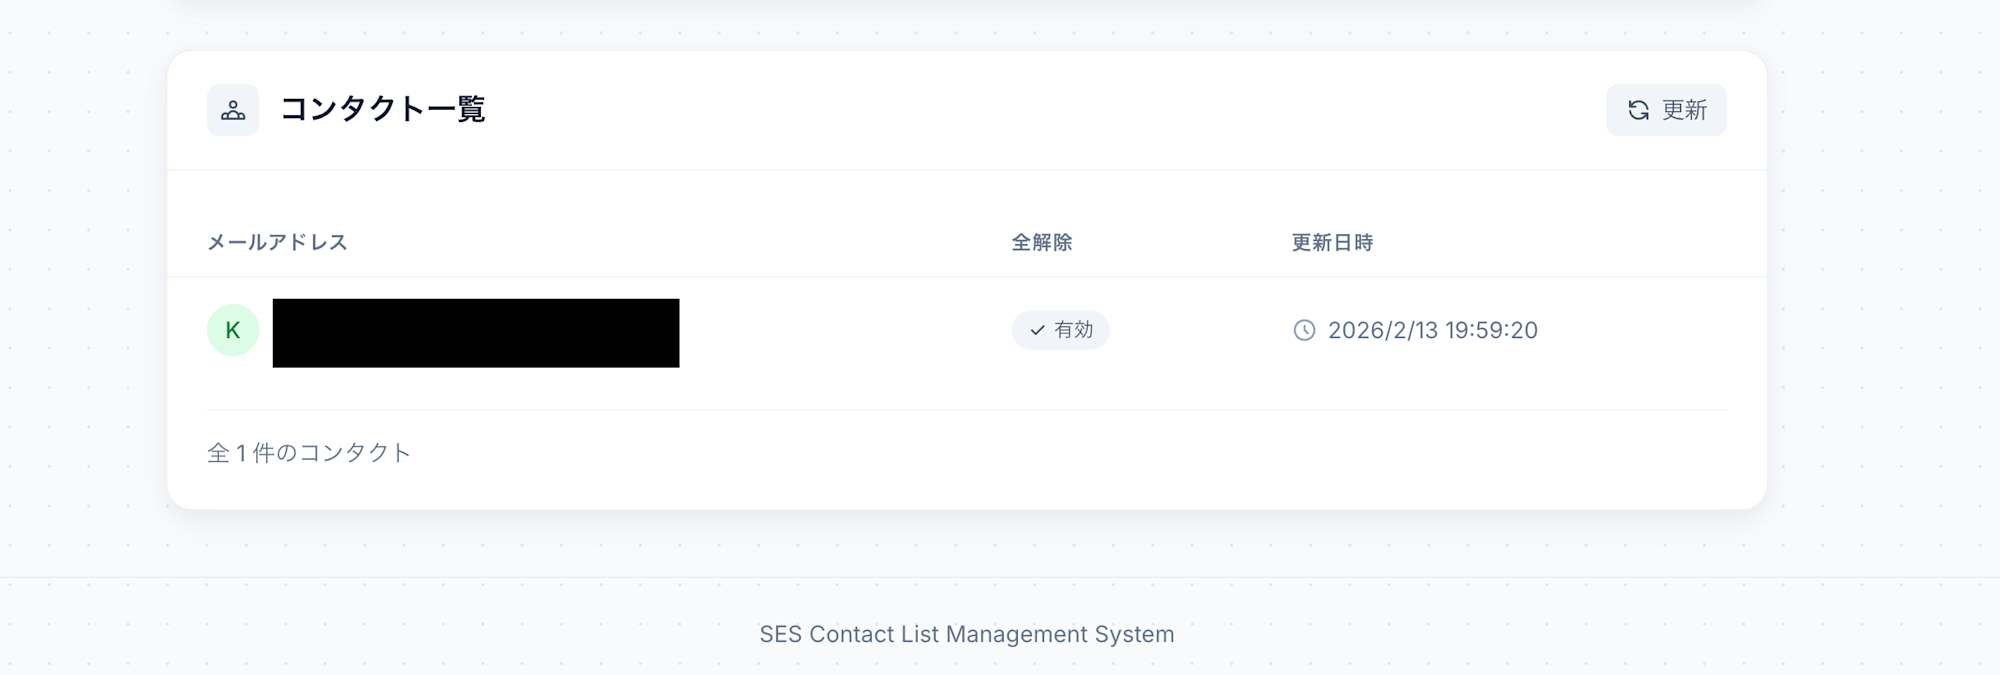Click the word SES in the footer
The height and width of the screenshot is (675, 2000).
(780, 634)
